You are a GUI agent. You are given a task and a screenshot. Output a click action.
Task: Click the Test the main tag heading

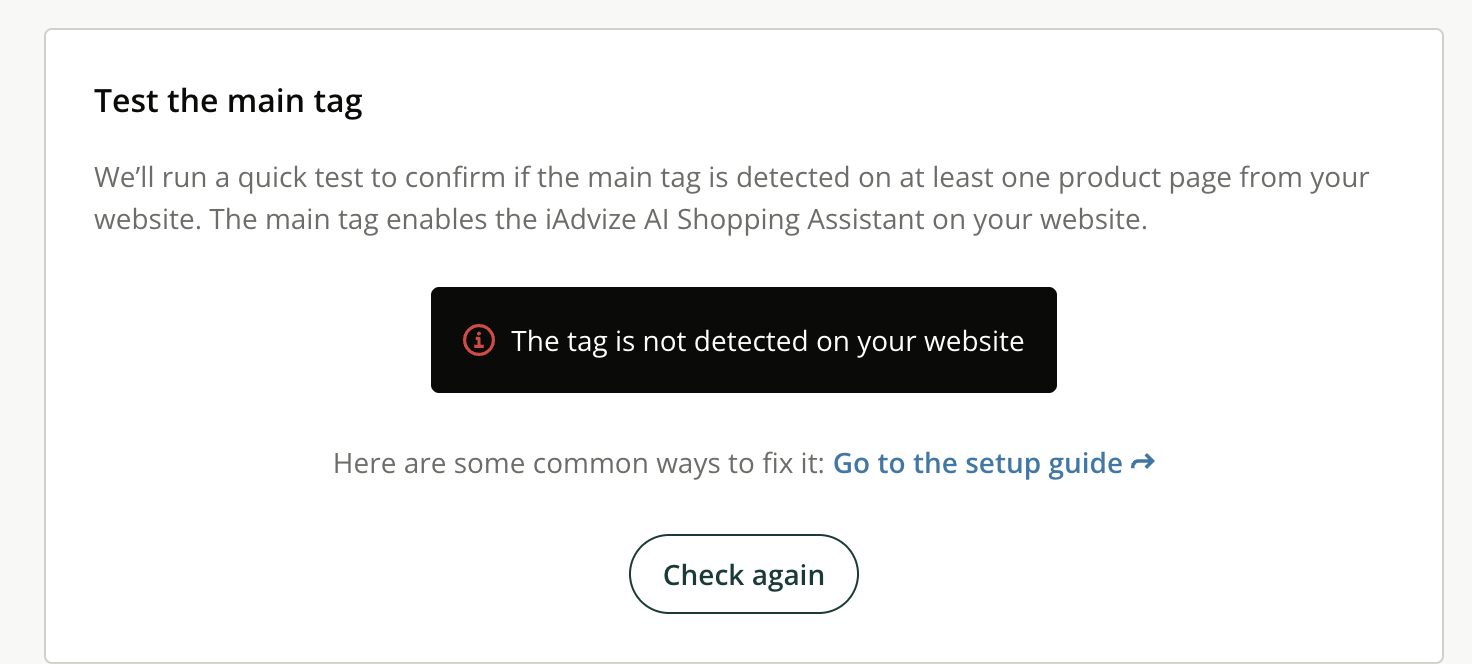coord(228,101)
